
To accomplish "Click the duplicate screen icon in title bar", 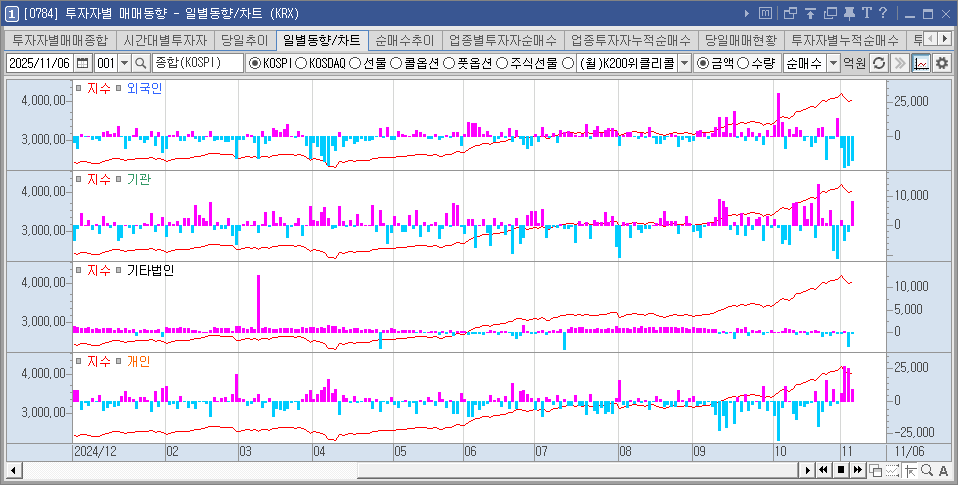I will [x=830, y=13].
